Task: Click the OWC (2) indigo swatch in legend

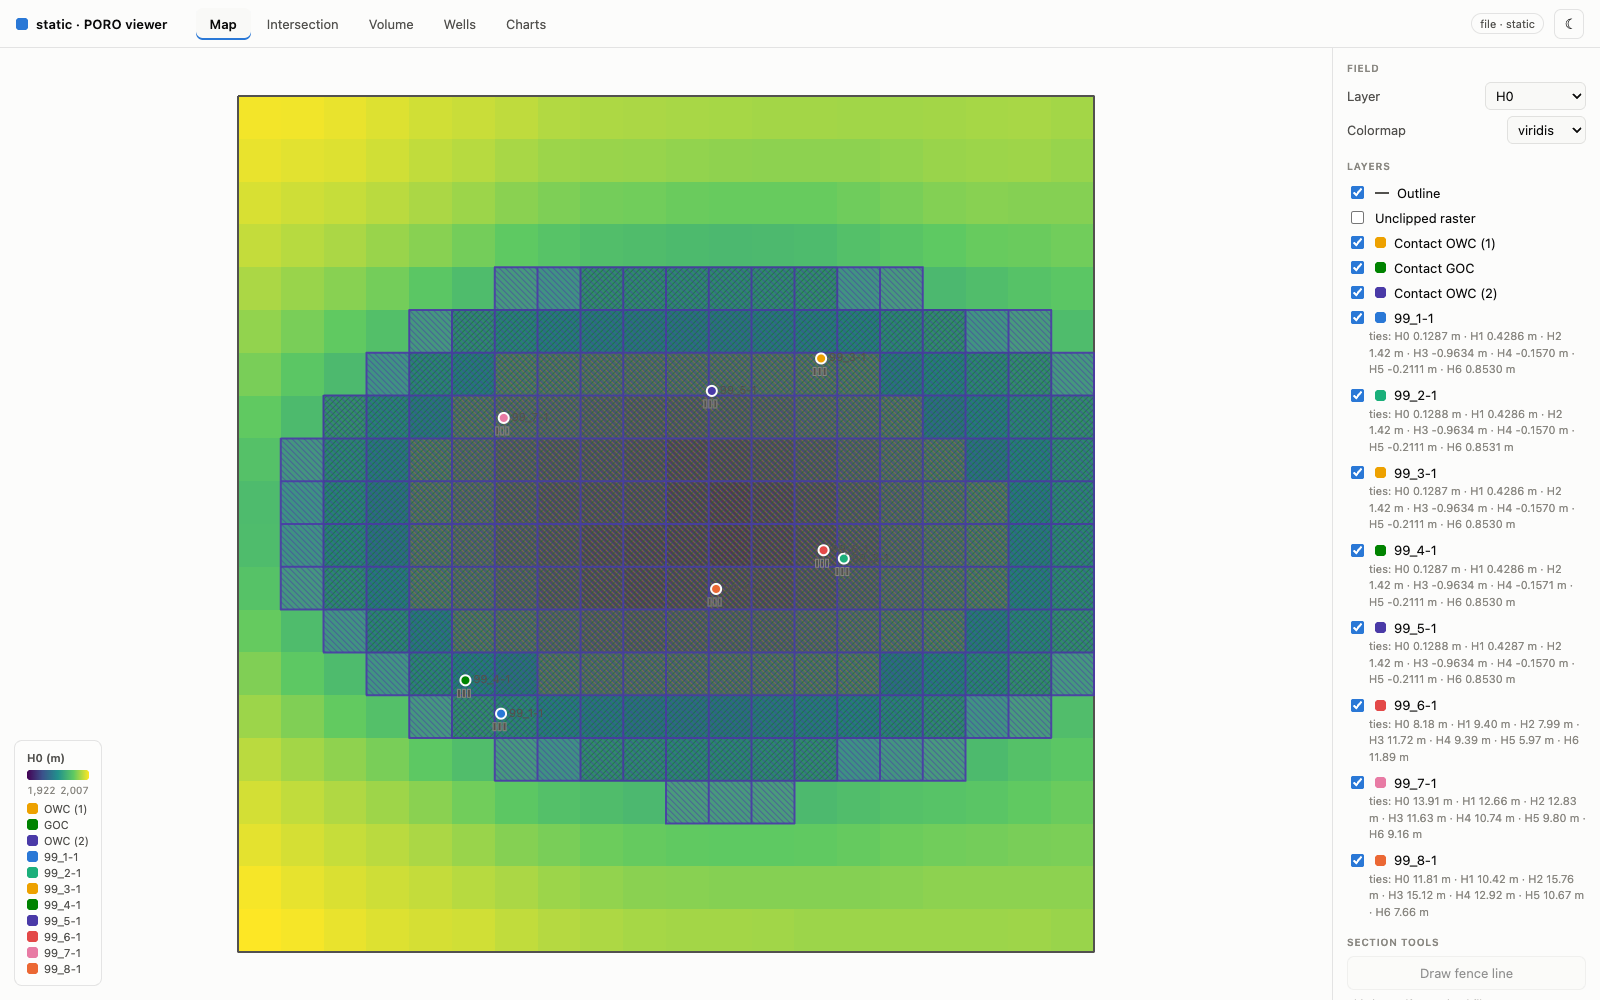Action: click(x=33, y=841)
